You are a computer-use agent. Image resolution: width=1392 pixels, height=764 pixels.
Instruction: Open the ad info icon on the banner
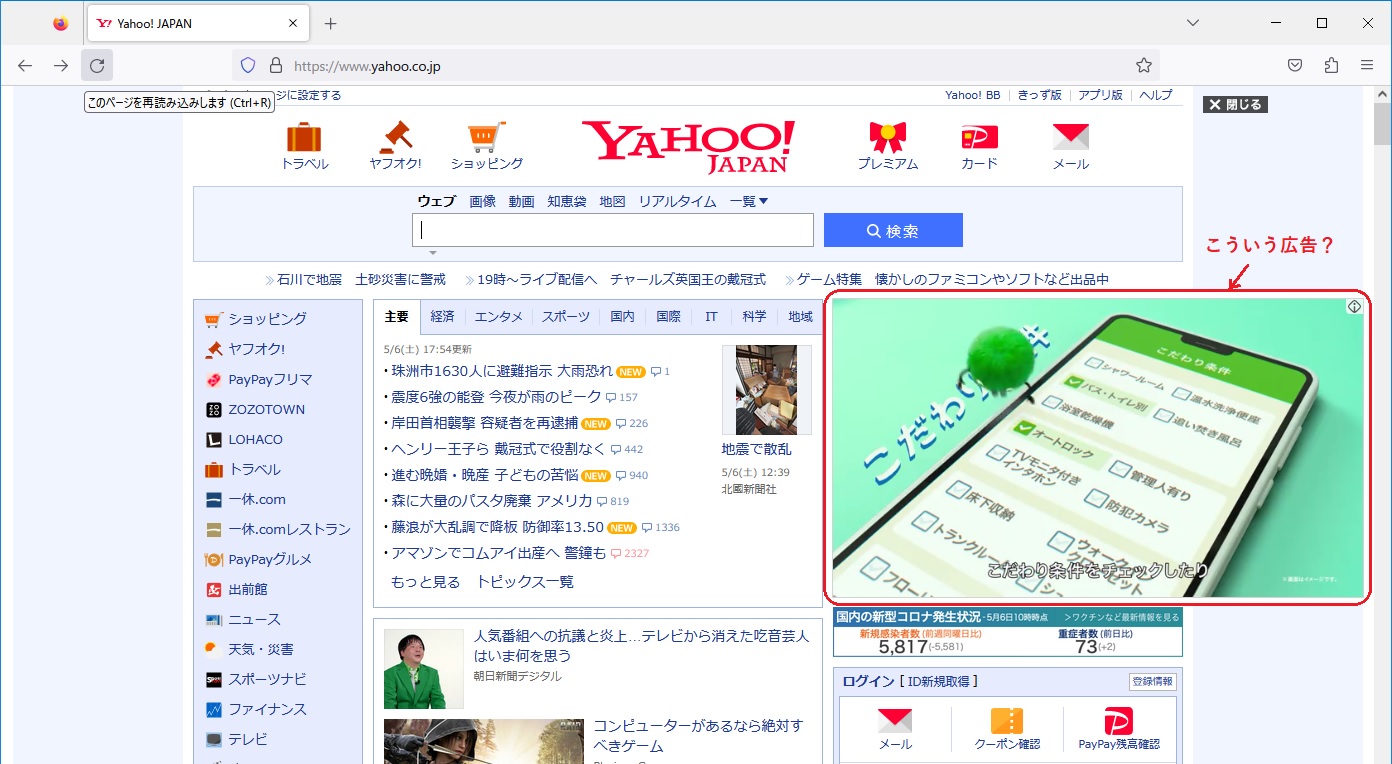point(1354,307)
